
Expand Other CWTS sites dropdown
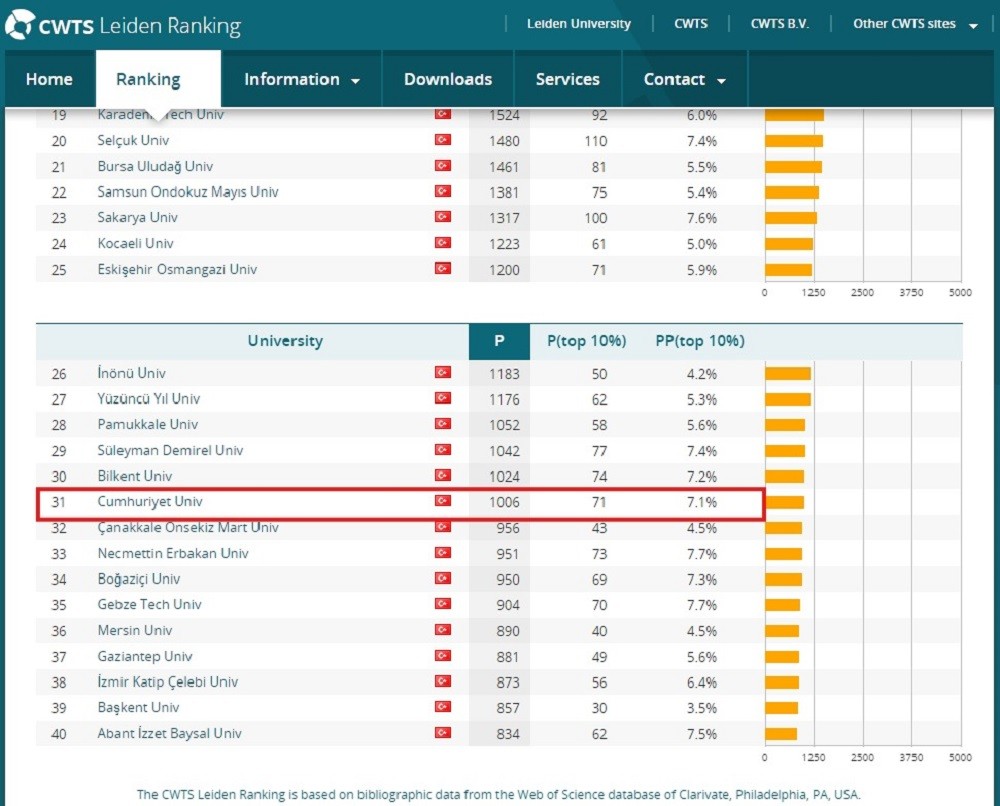[915, 24]
